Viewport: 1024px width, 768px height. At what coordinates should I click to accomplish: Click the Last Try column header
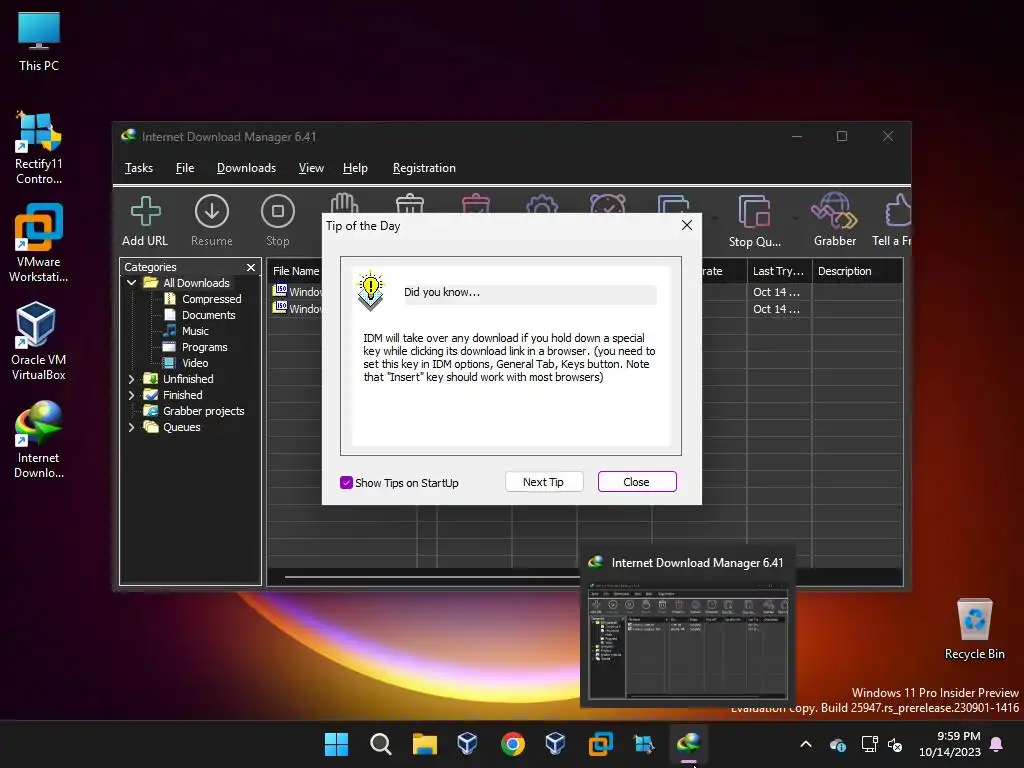point(779,271)
